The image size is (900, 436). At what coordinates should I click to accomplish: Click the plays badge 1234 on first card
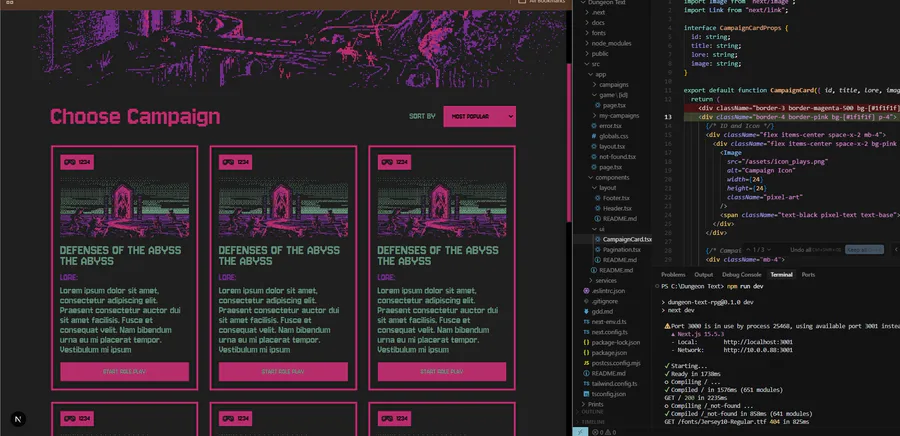(x=77, y=162)
